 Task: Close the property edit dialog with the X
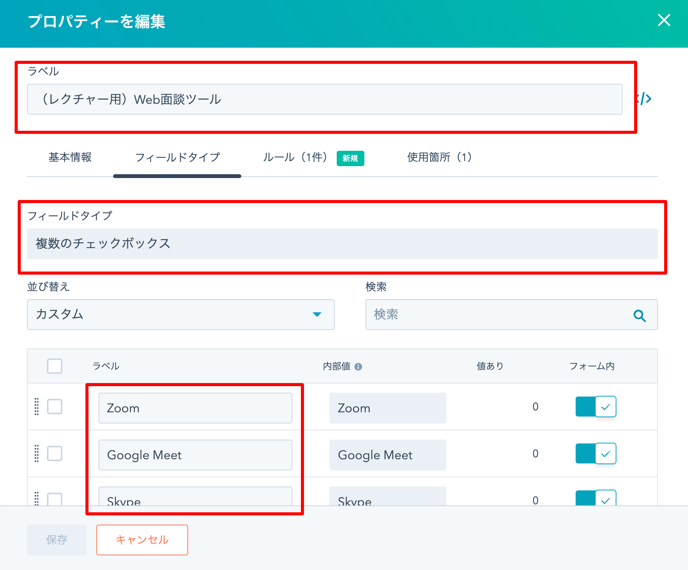(x=663, y=20)
